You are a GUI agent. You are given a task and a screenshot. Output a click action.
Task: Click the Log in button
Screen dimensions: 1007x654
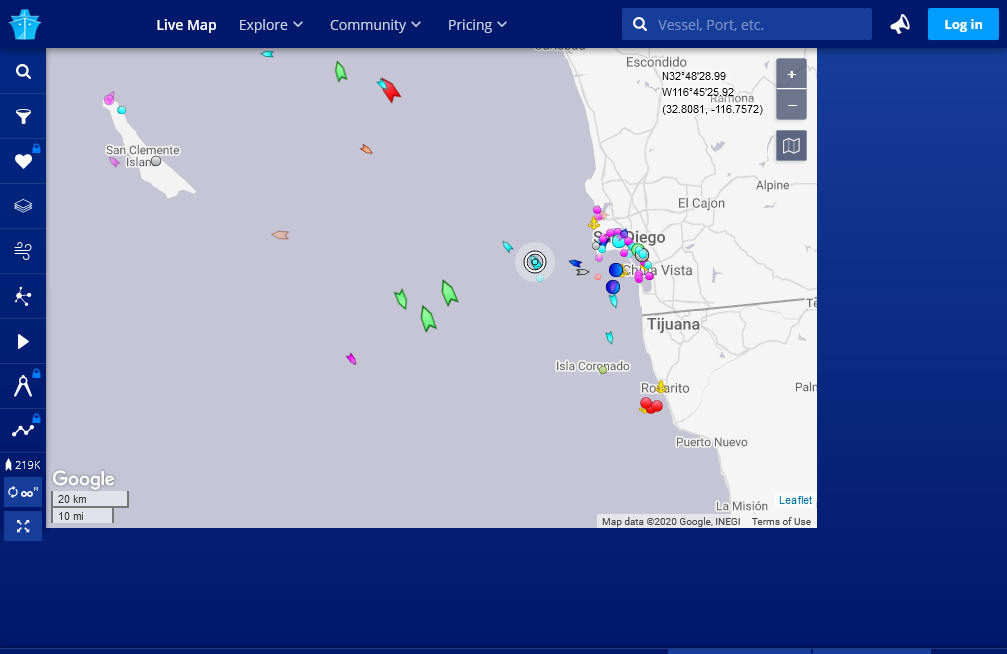pos(963,24)
